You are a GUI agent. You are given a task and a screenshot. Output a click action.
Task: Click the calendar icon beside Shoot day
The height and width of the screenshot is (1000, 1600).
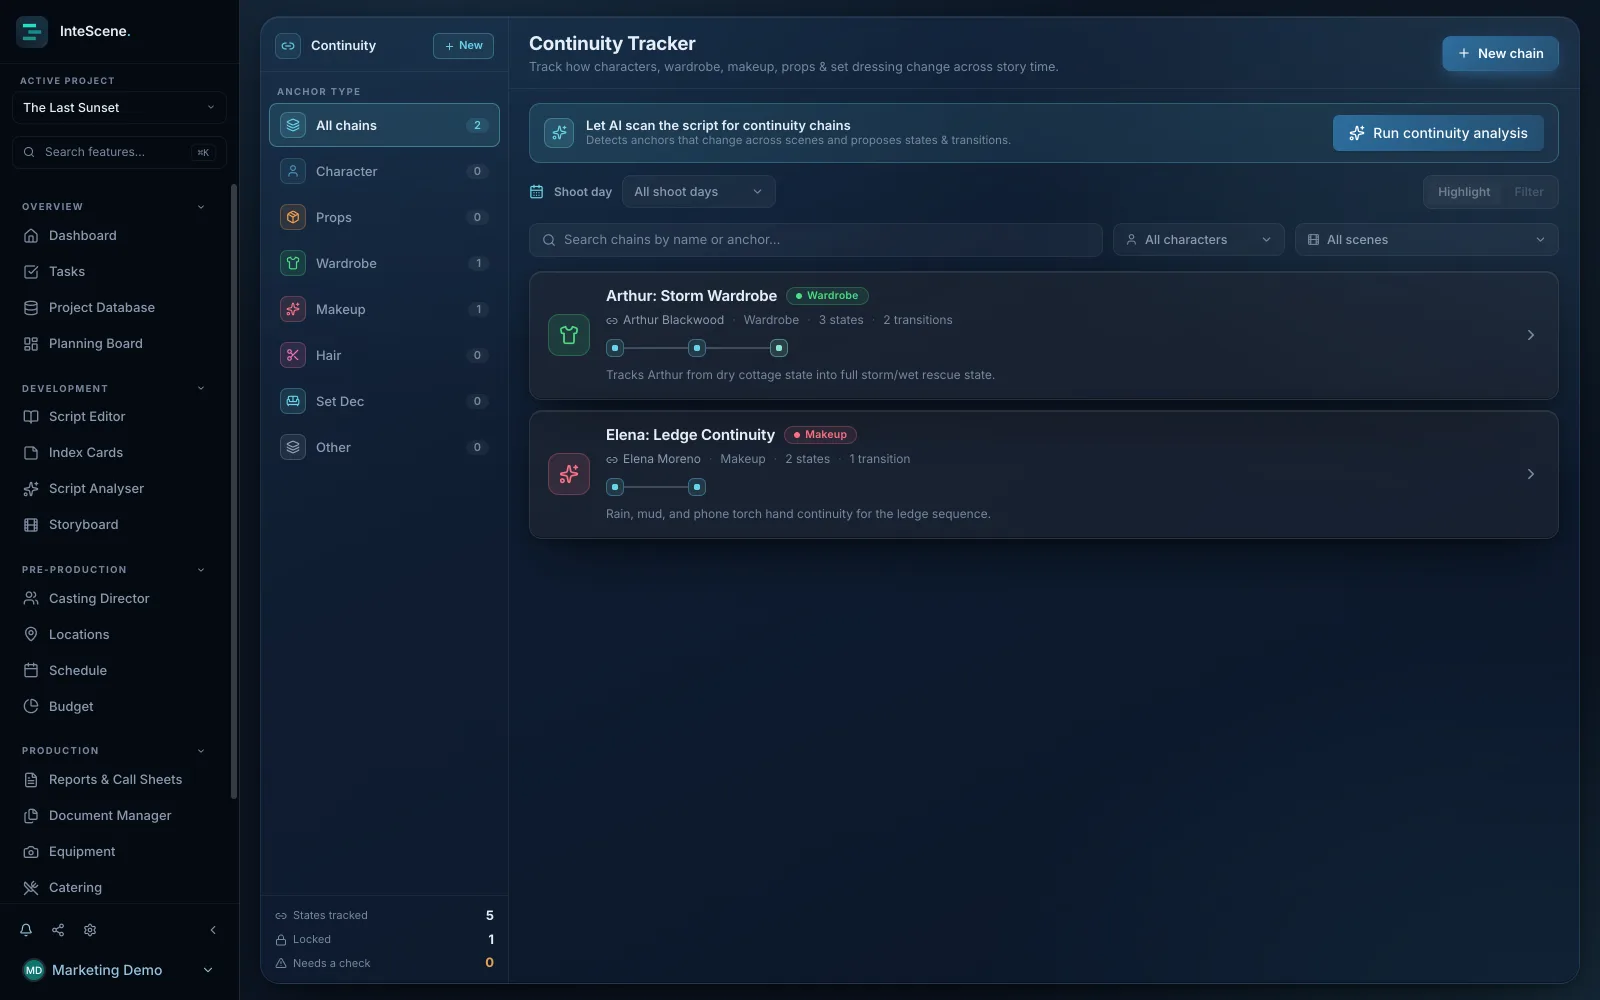click(x=536, y=192)
